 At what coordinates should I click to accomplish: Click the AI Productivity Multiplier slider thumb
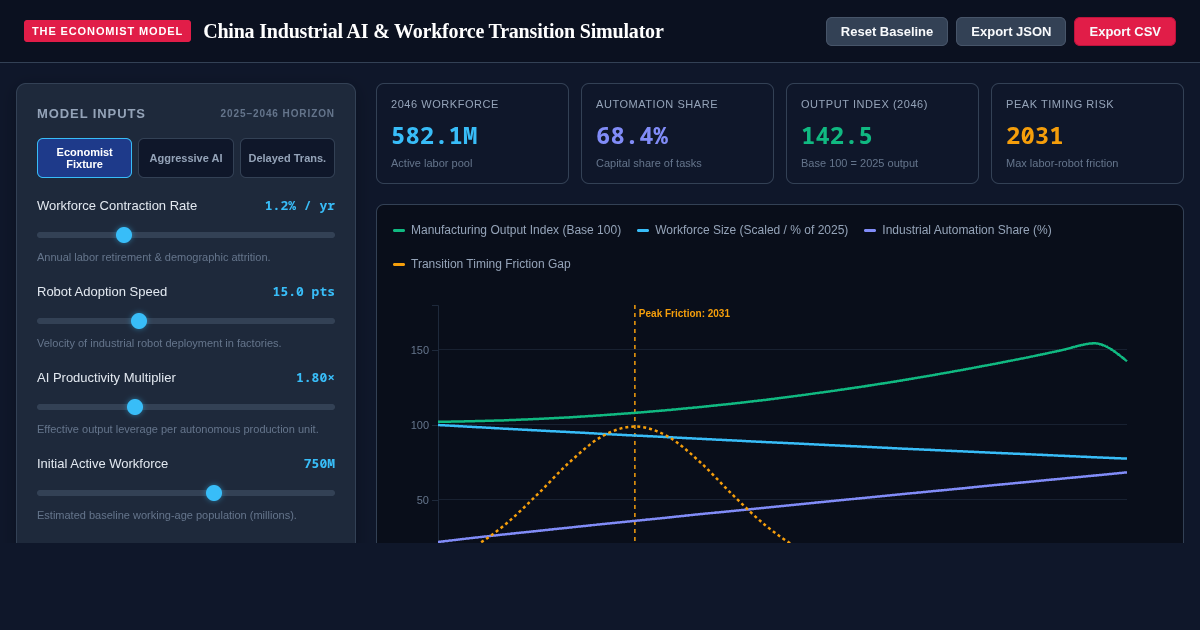[x=135, y=407]
